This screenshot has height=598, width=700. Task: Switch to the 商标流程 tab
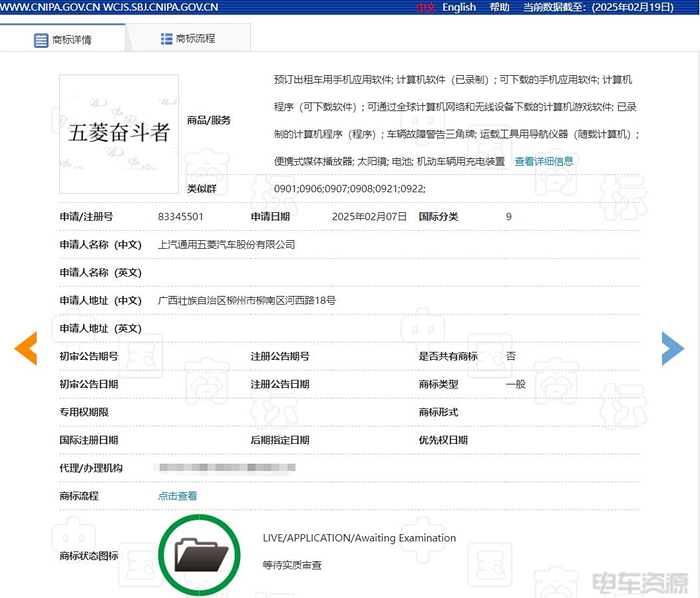coord(188,38)
